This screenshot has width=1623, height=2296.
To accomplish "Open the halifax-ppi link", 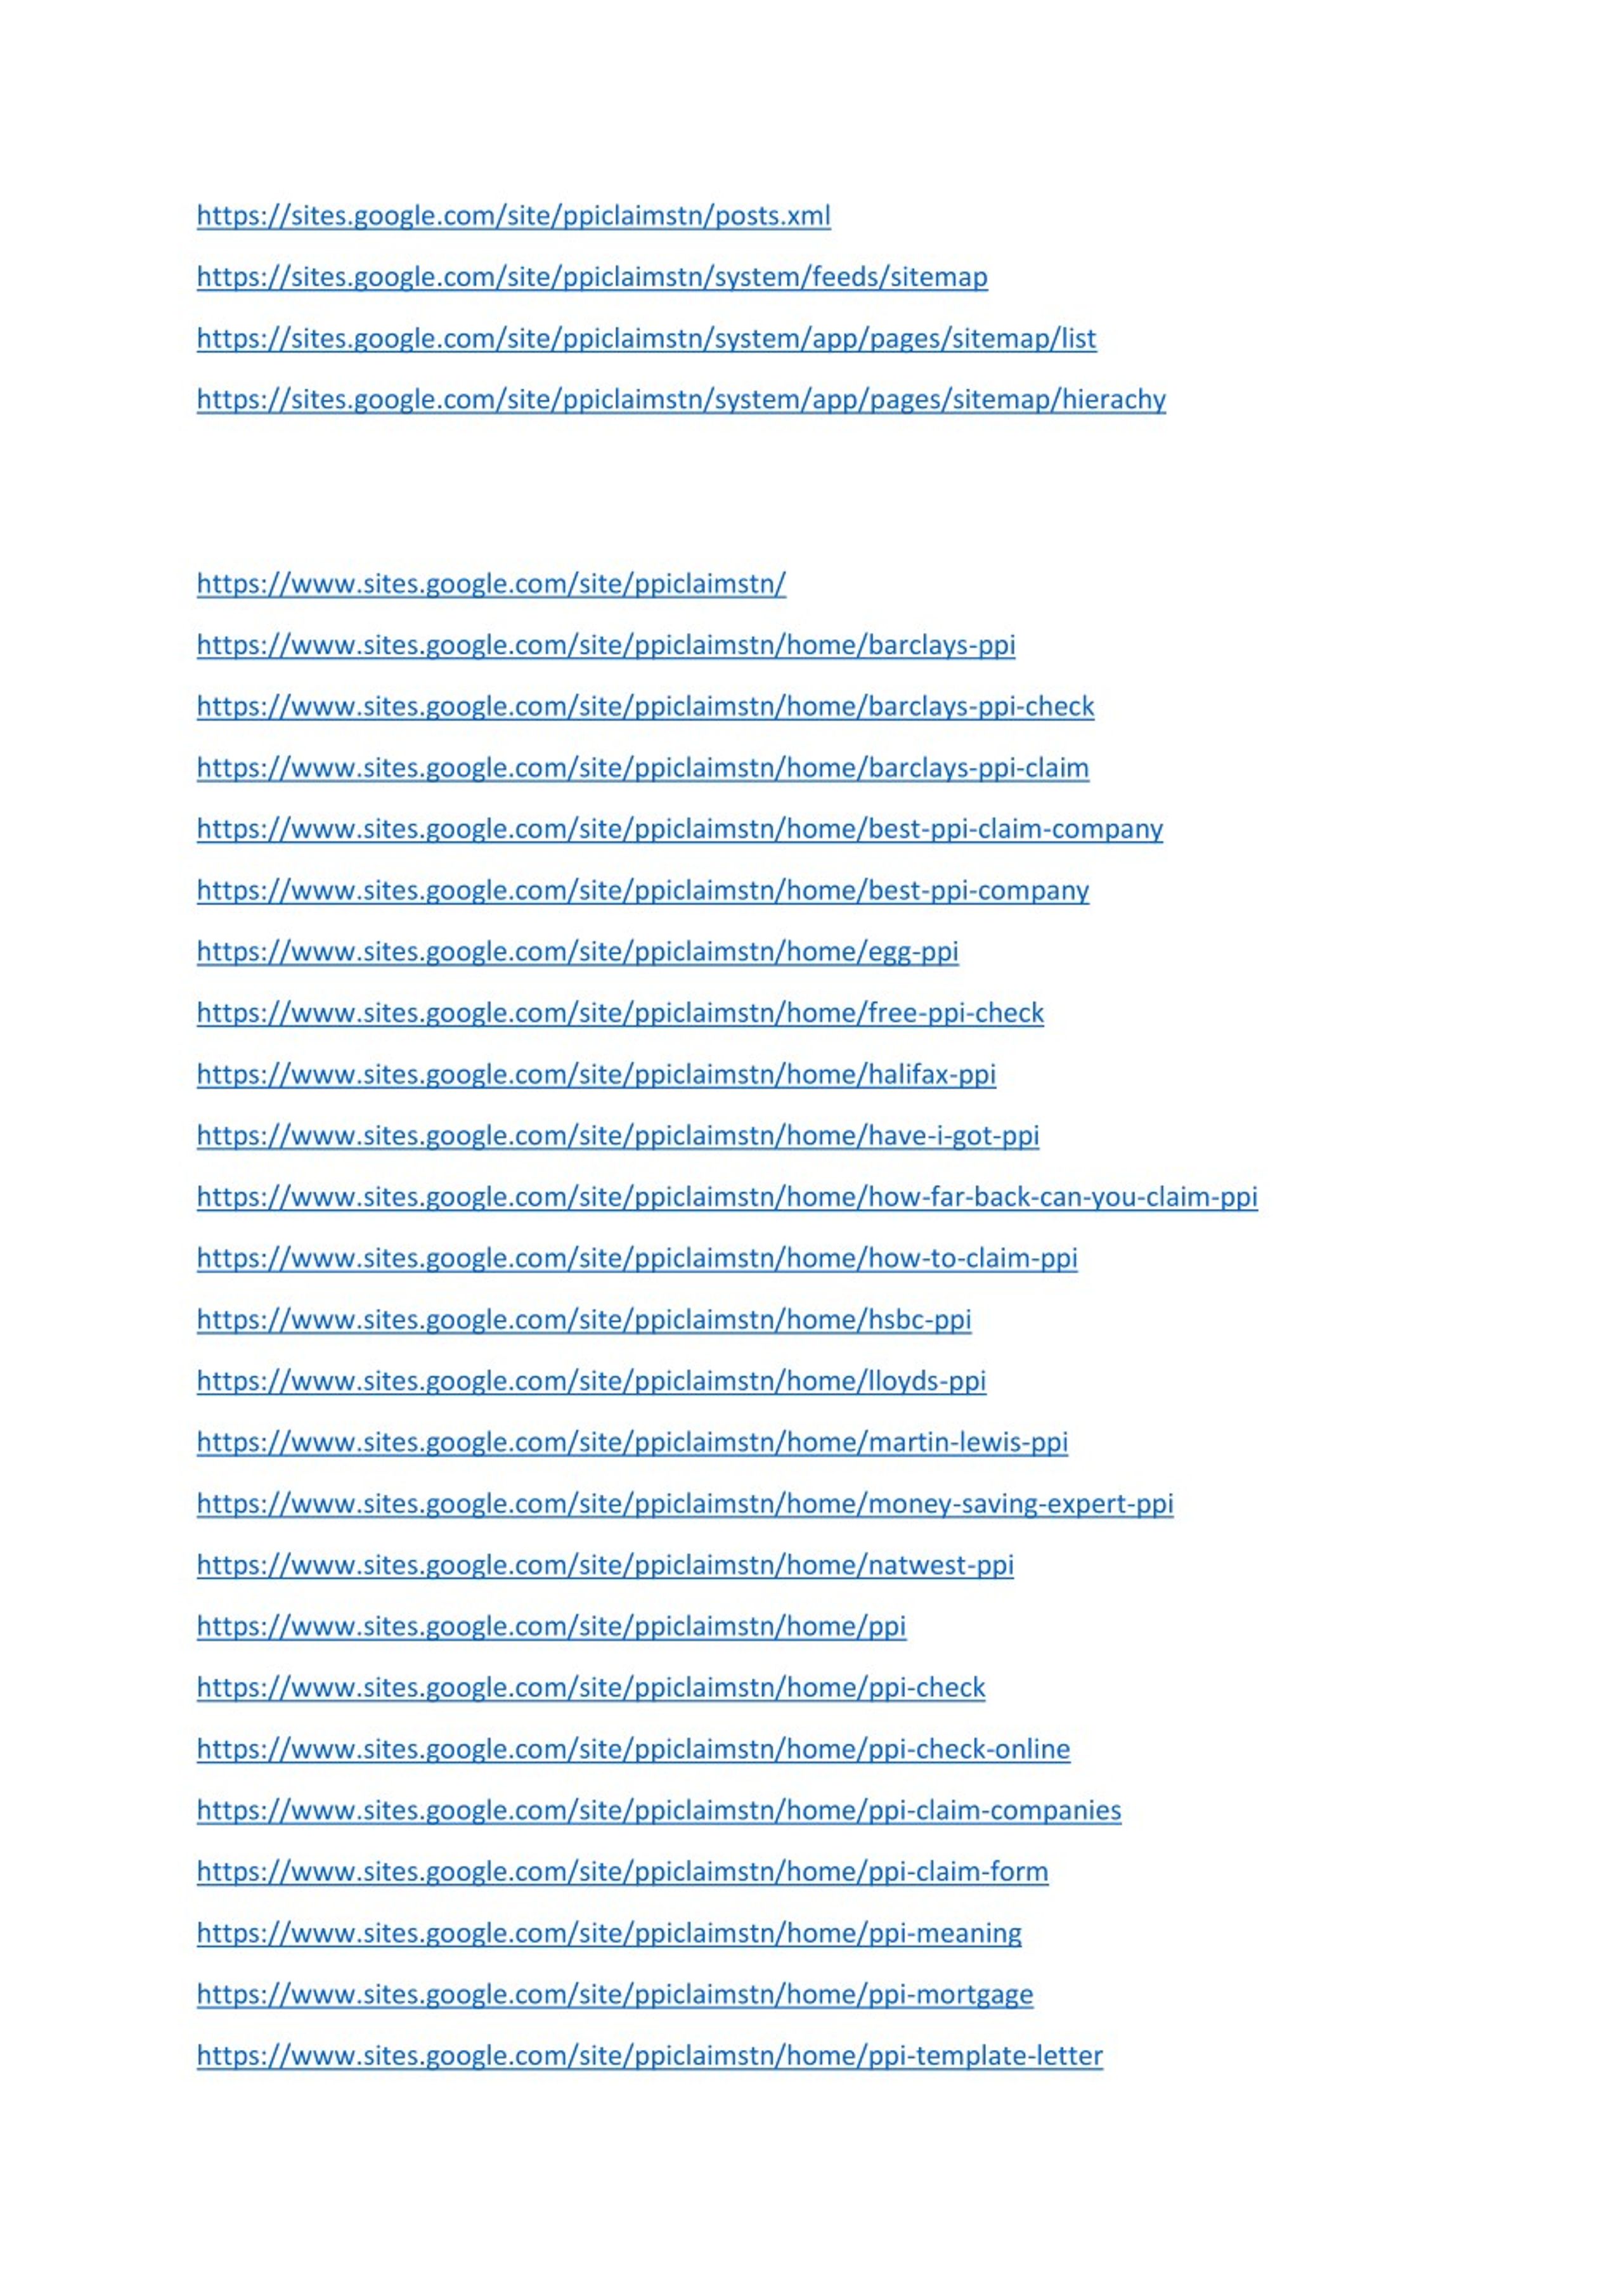I will point(596,1075).
